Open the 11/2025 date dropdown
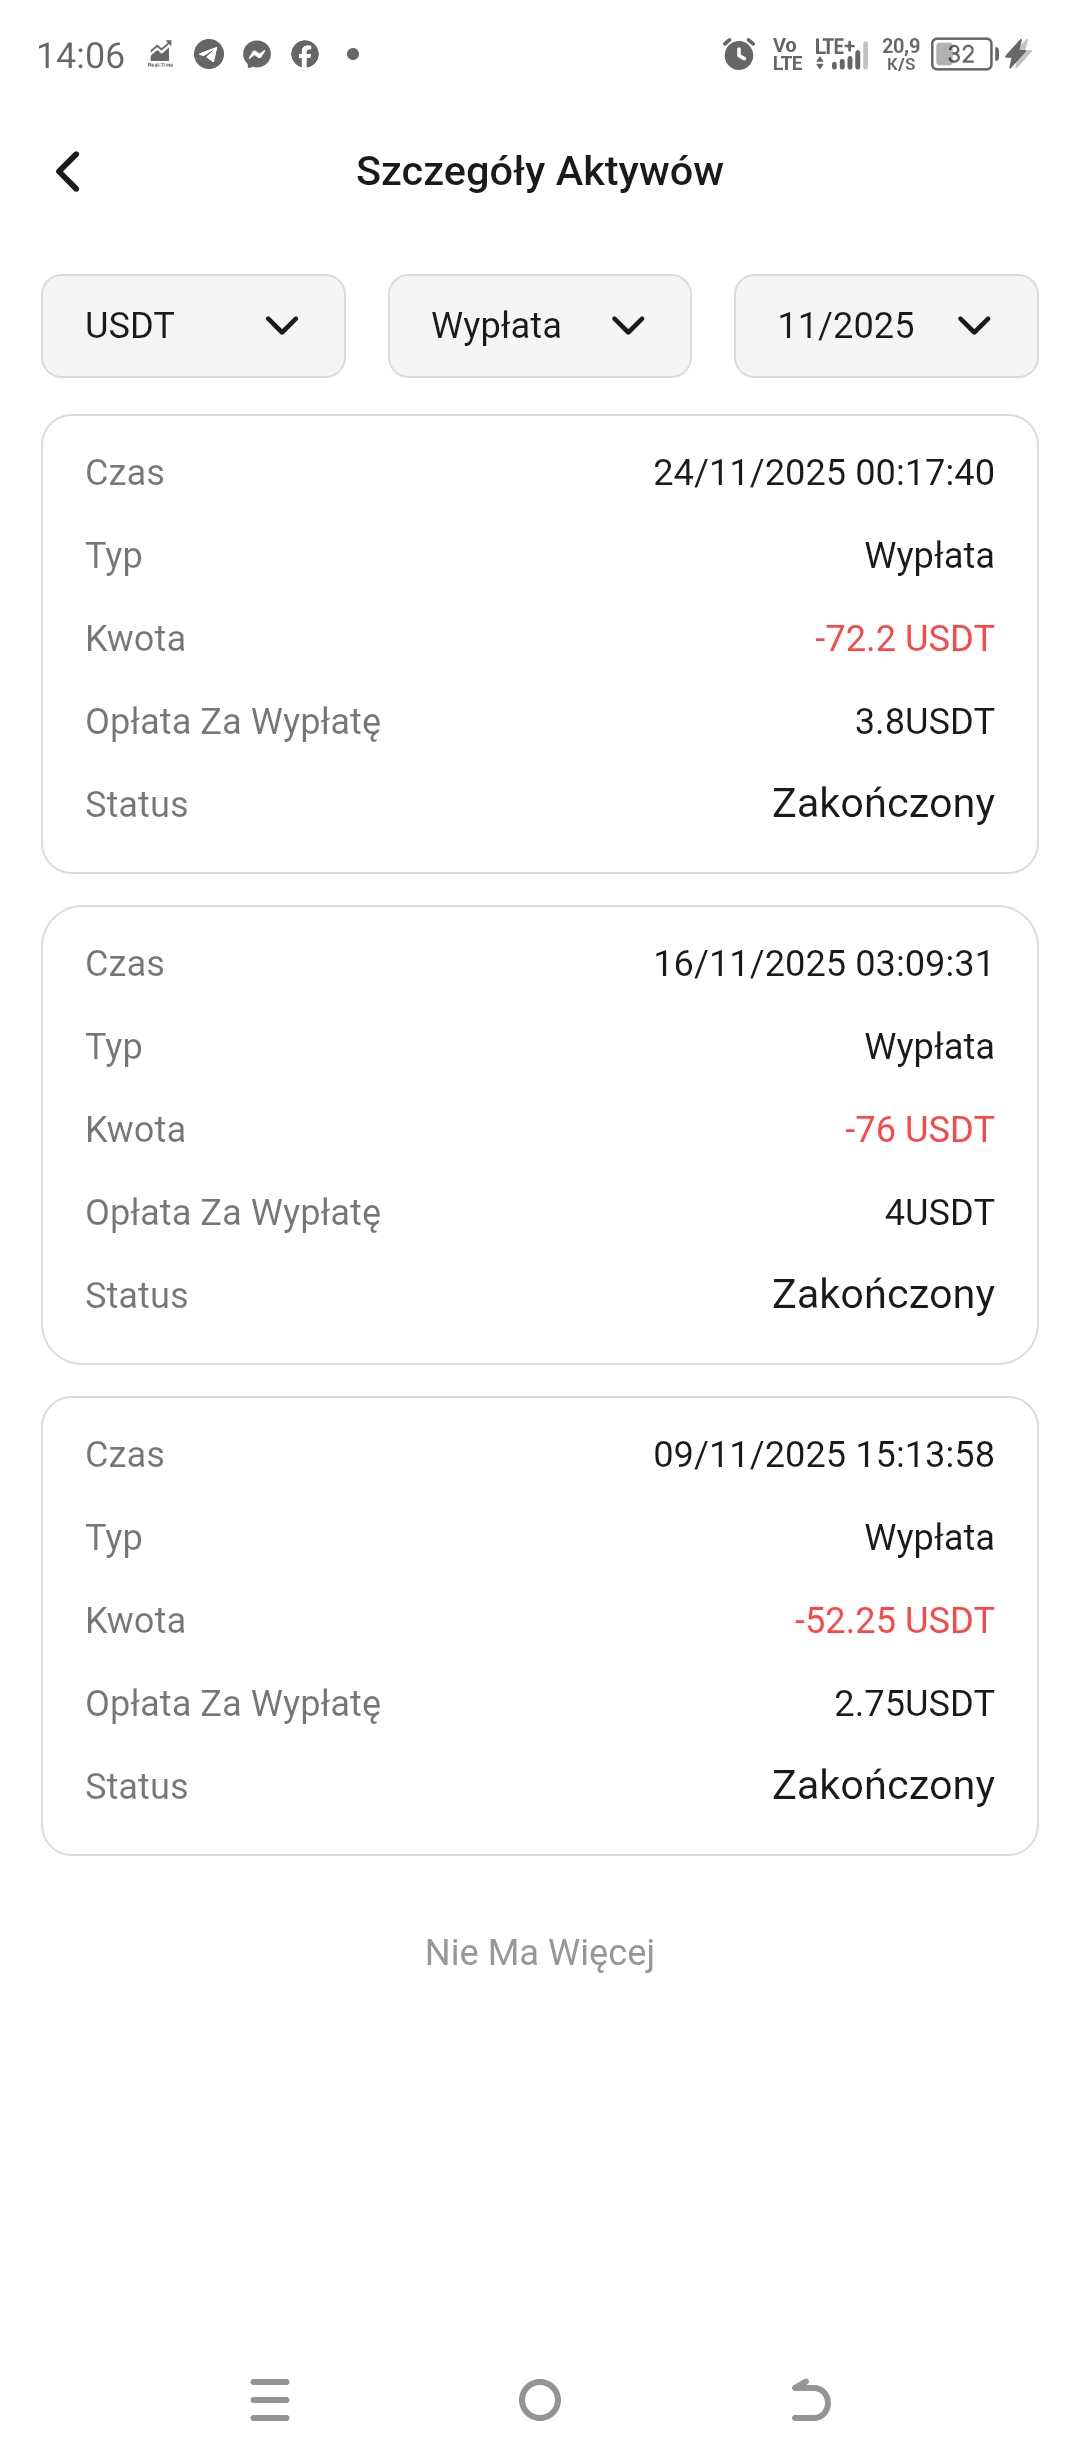The width and height of the screenshot is (1080, 2460). [x=885, y=326]
